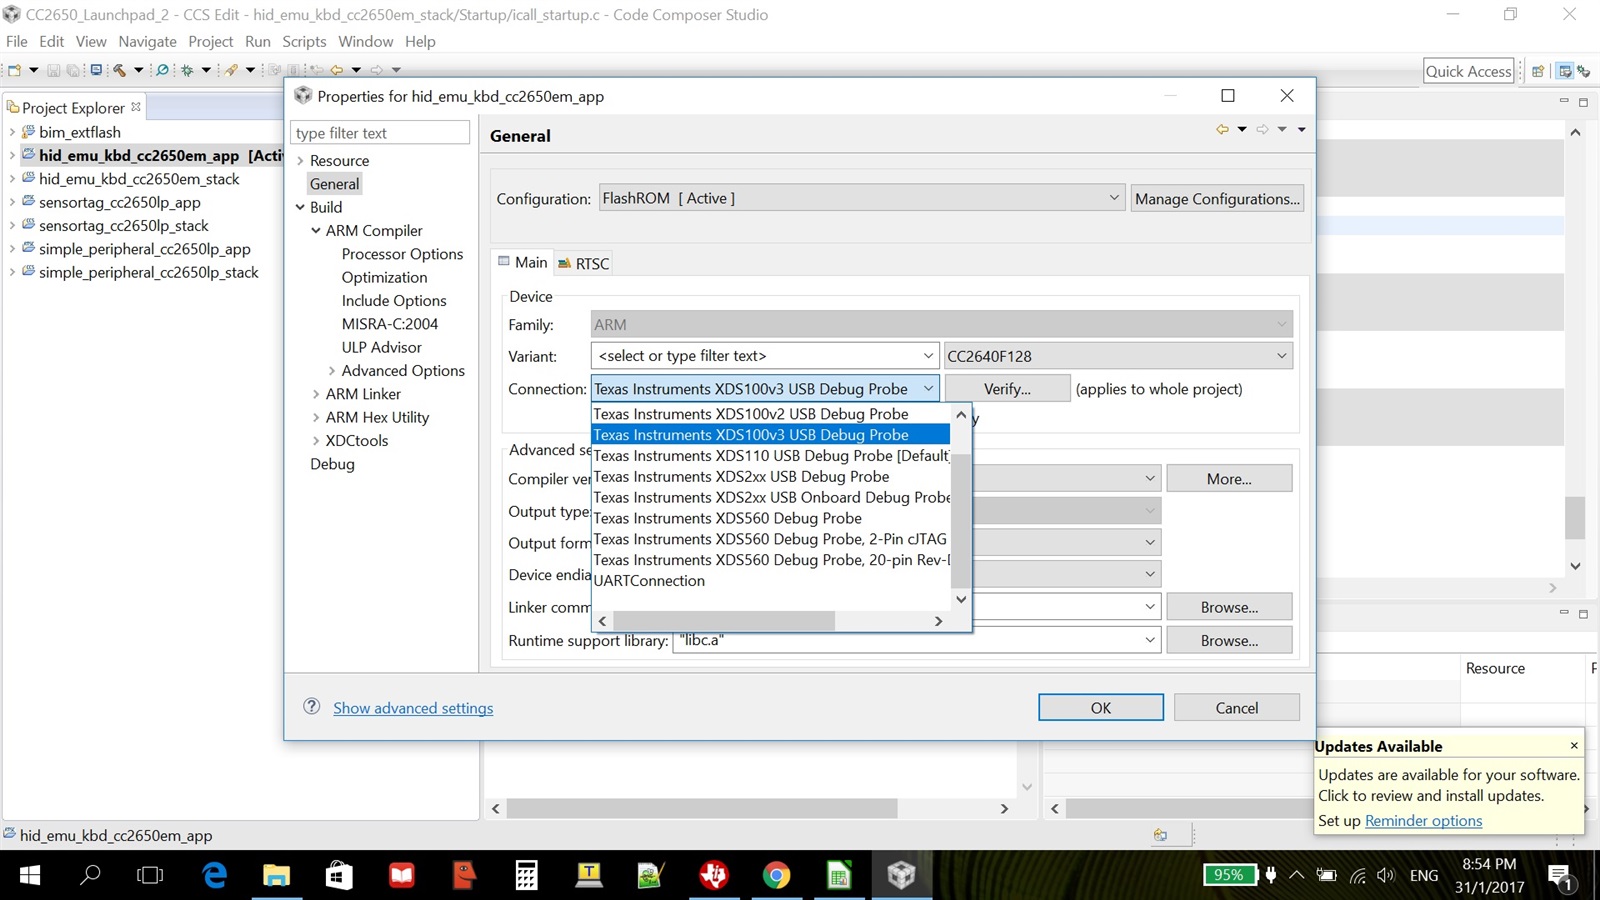Viewport: 1600px width, 900px height.
Task: Click the Build hammer toolbar icon
Action: click(x=120, y=70)
